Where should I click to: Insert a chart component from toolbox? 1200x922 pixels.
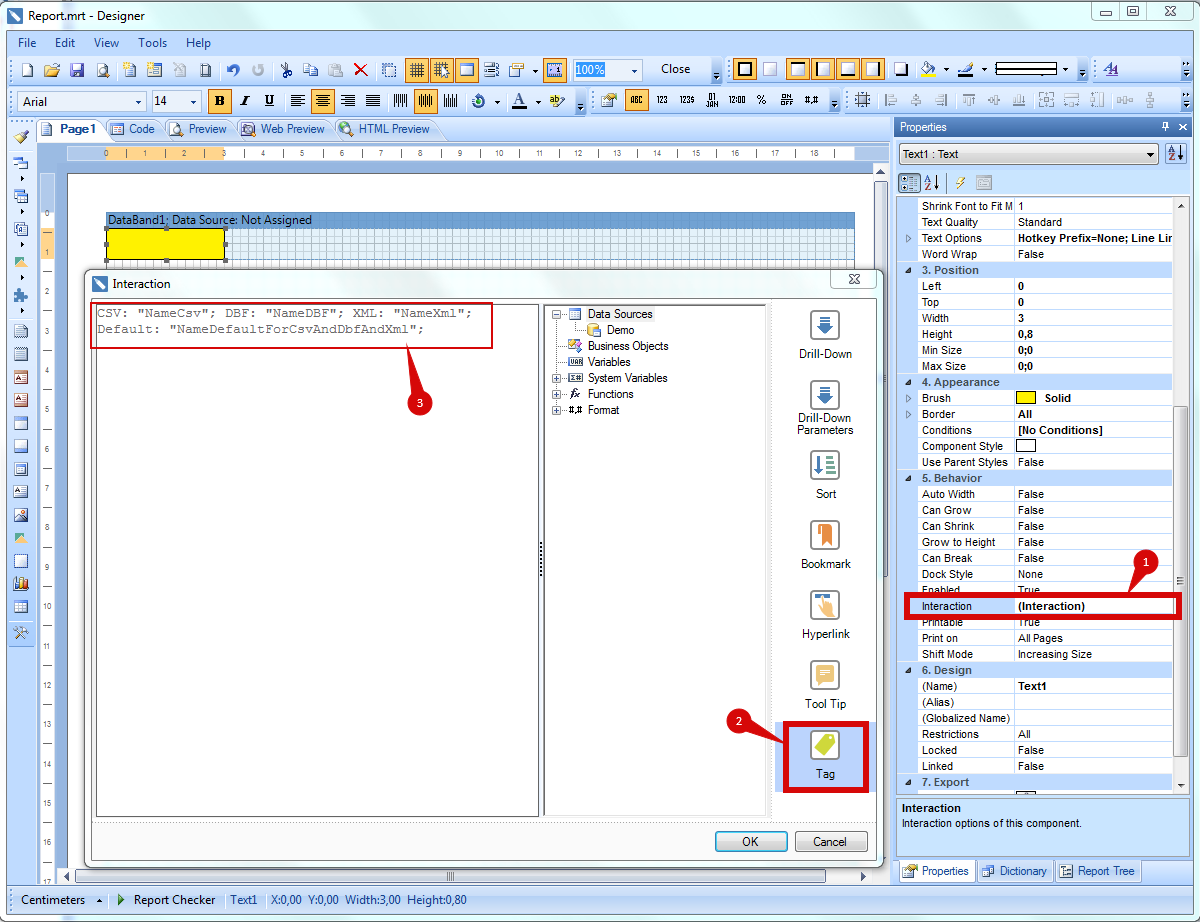[21, 584]
